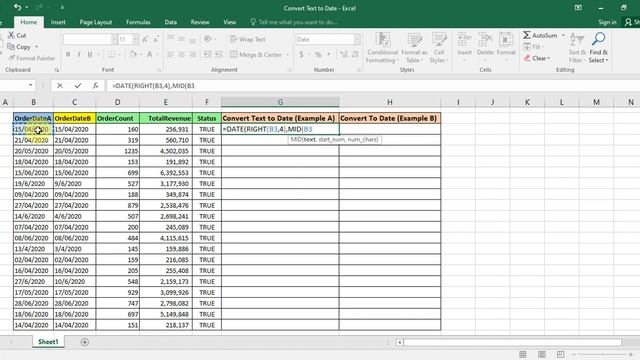640x360 pixels.
Task: Open the Data tab
Action: coord(171,22)
